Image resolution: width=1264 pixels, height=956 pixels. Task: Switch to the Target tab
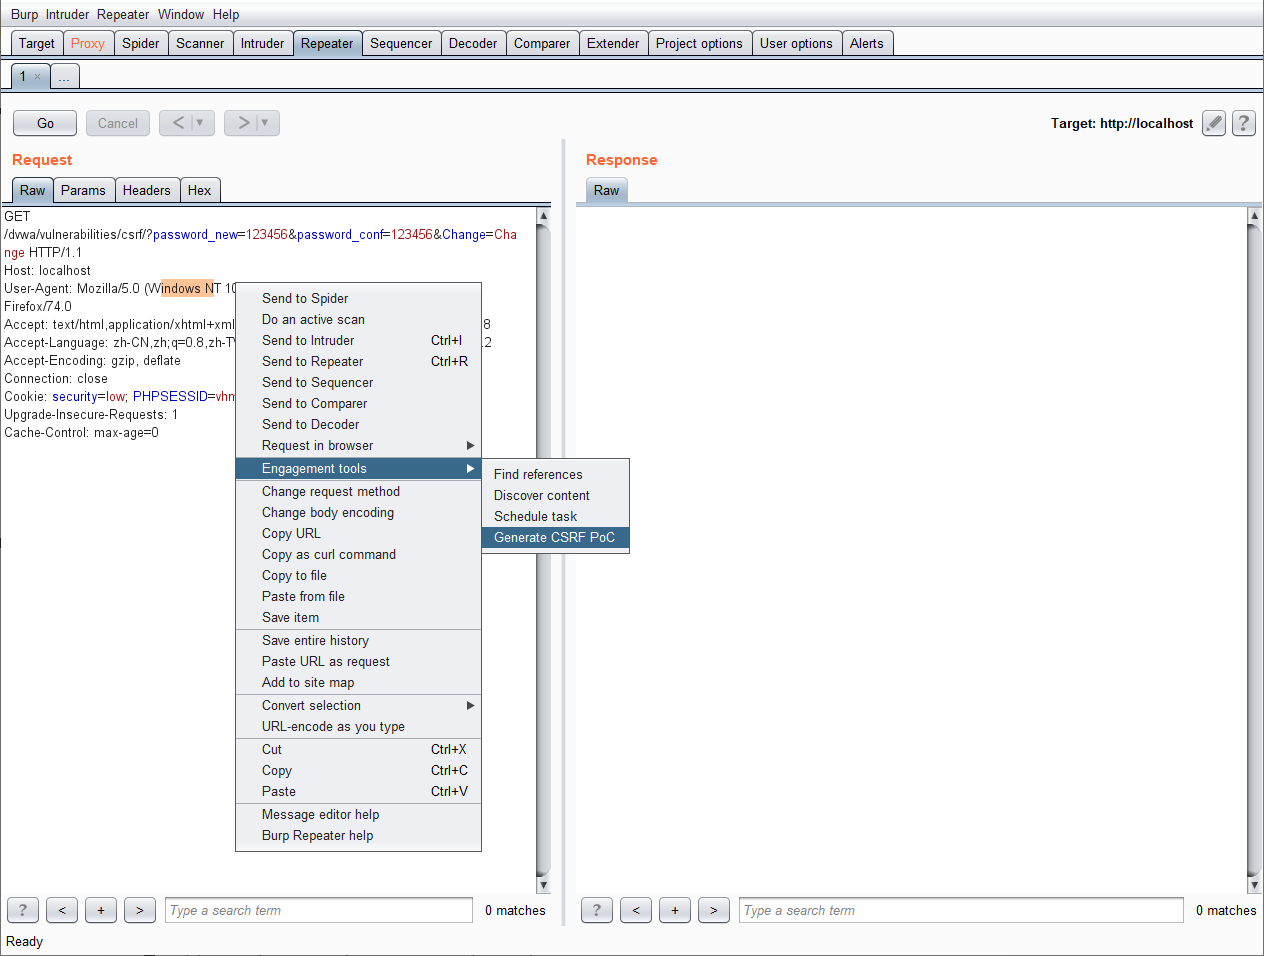pyautogui.click(x=37, y=43)
